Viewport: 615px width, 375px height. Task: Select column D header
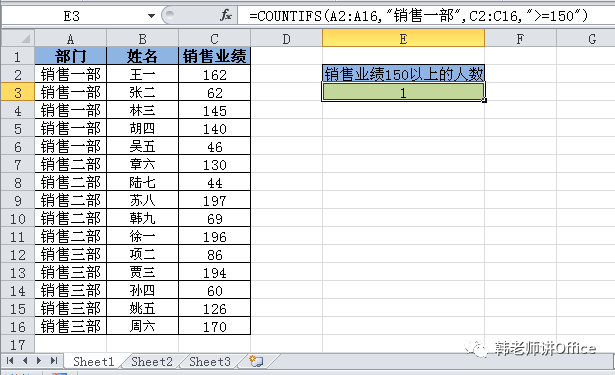[x=286, y=39]
